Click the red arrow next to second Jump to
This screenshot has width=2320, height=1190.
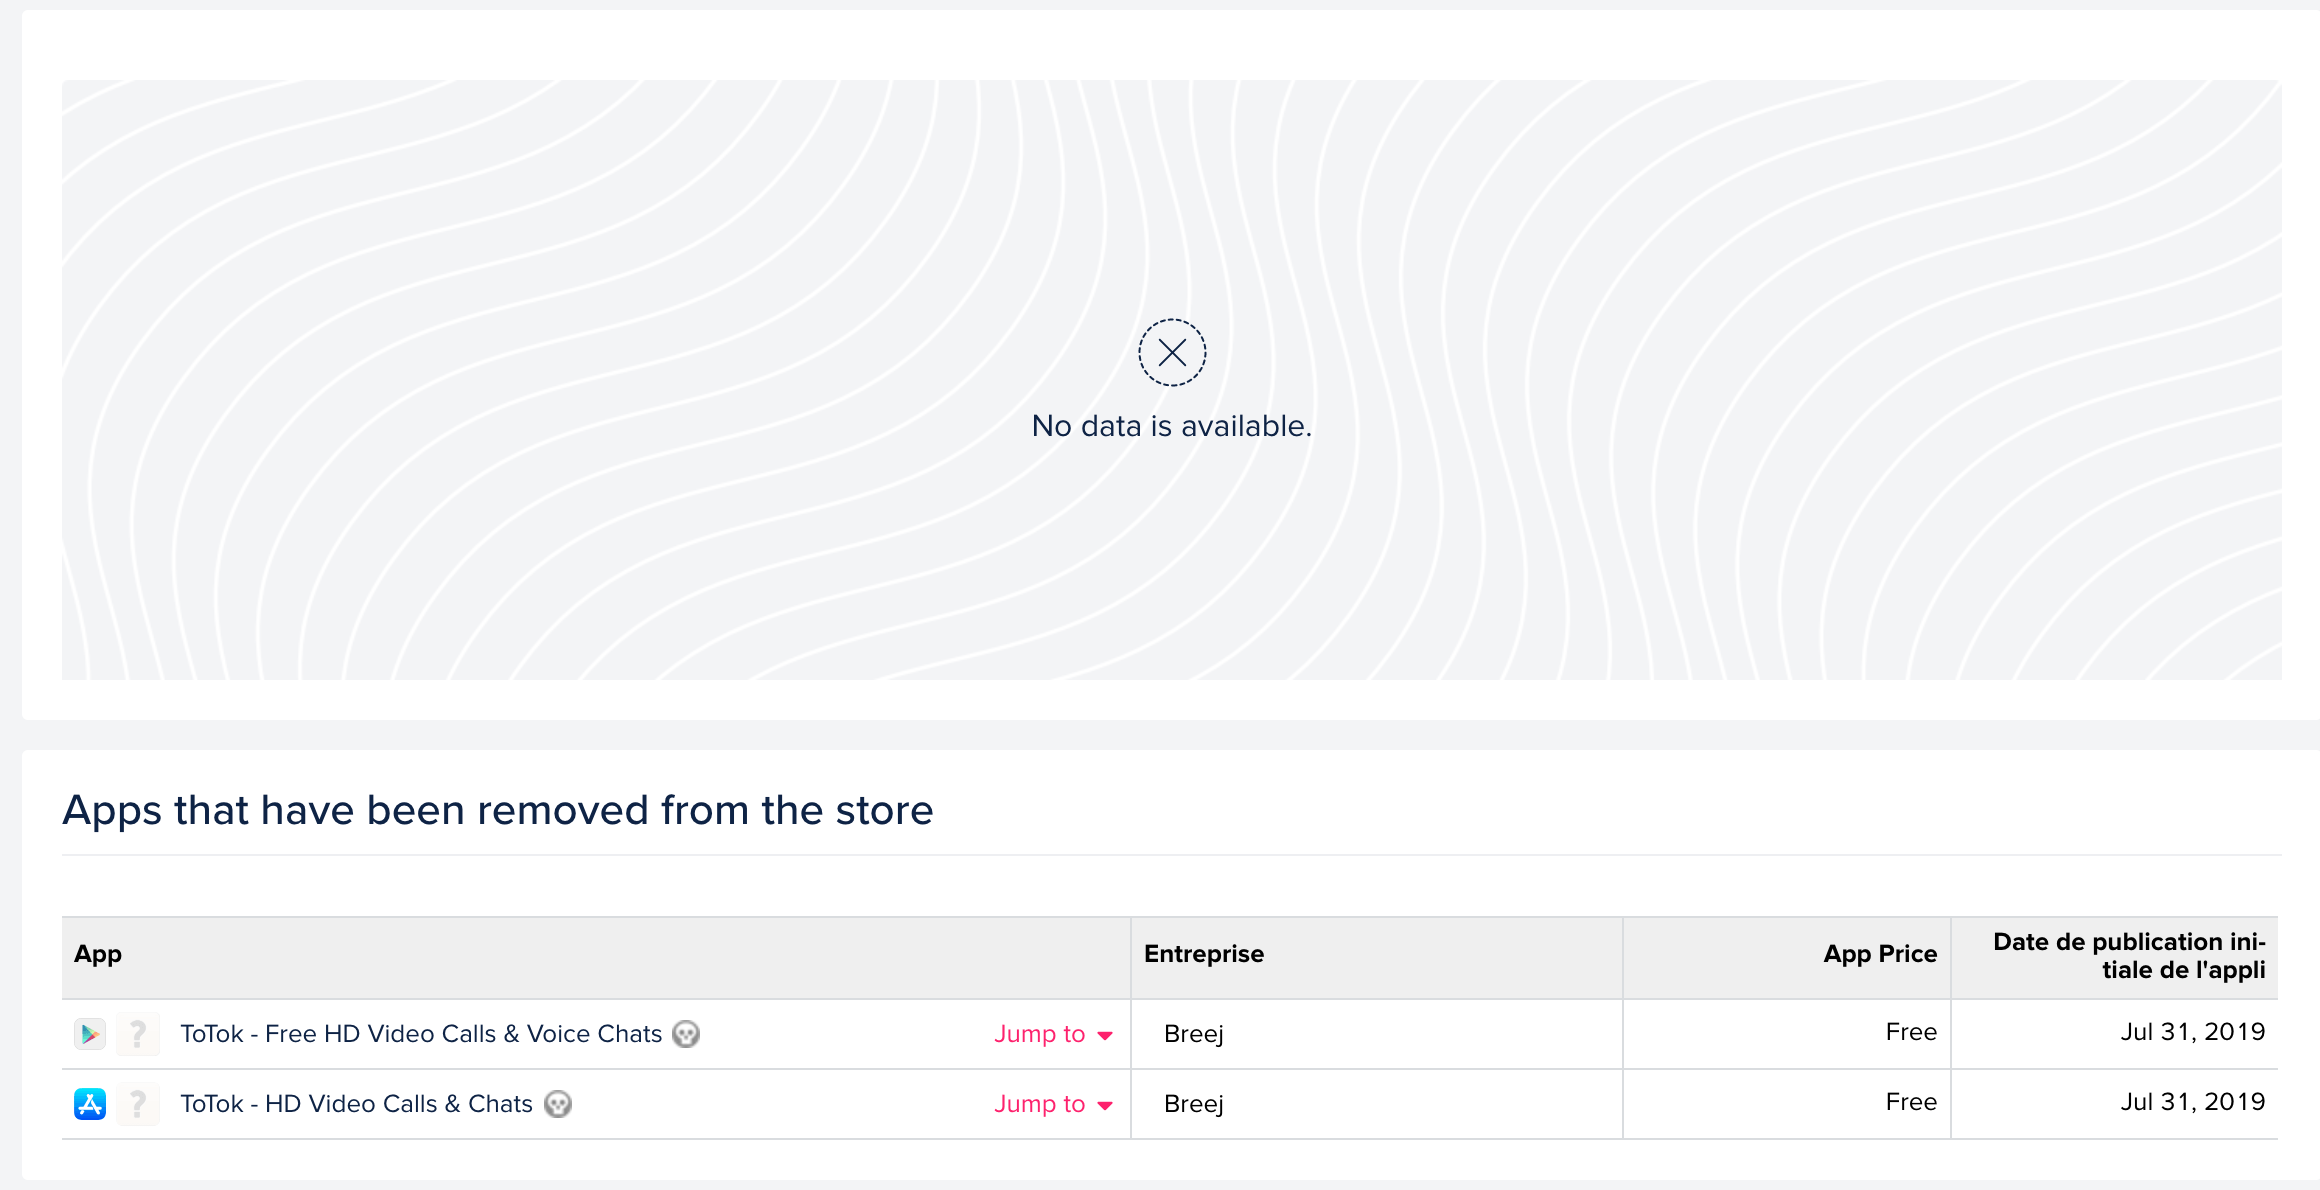pyautogui.click(x=1105, y=1106)
